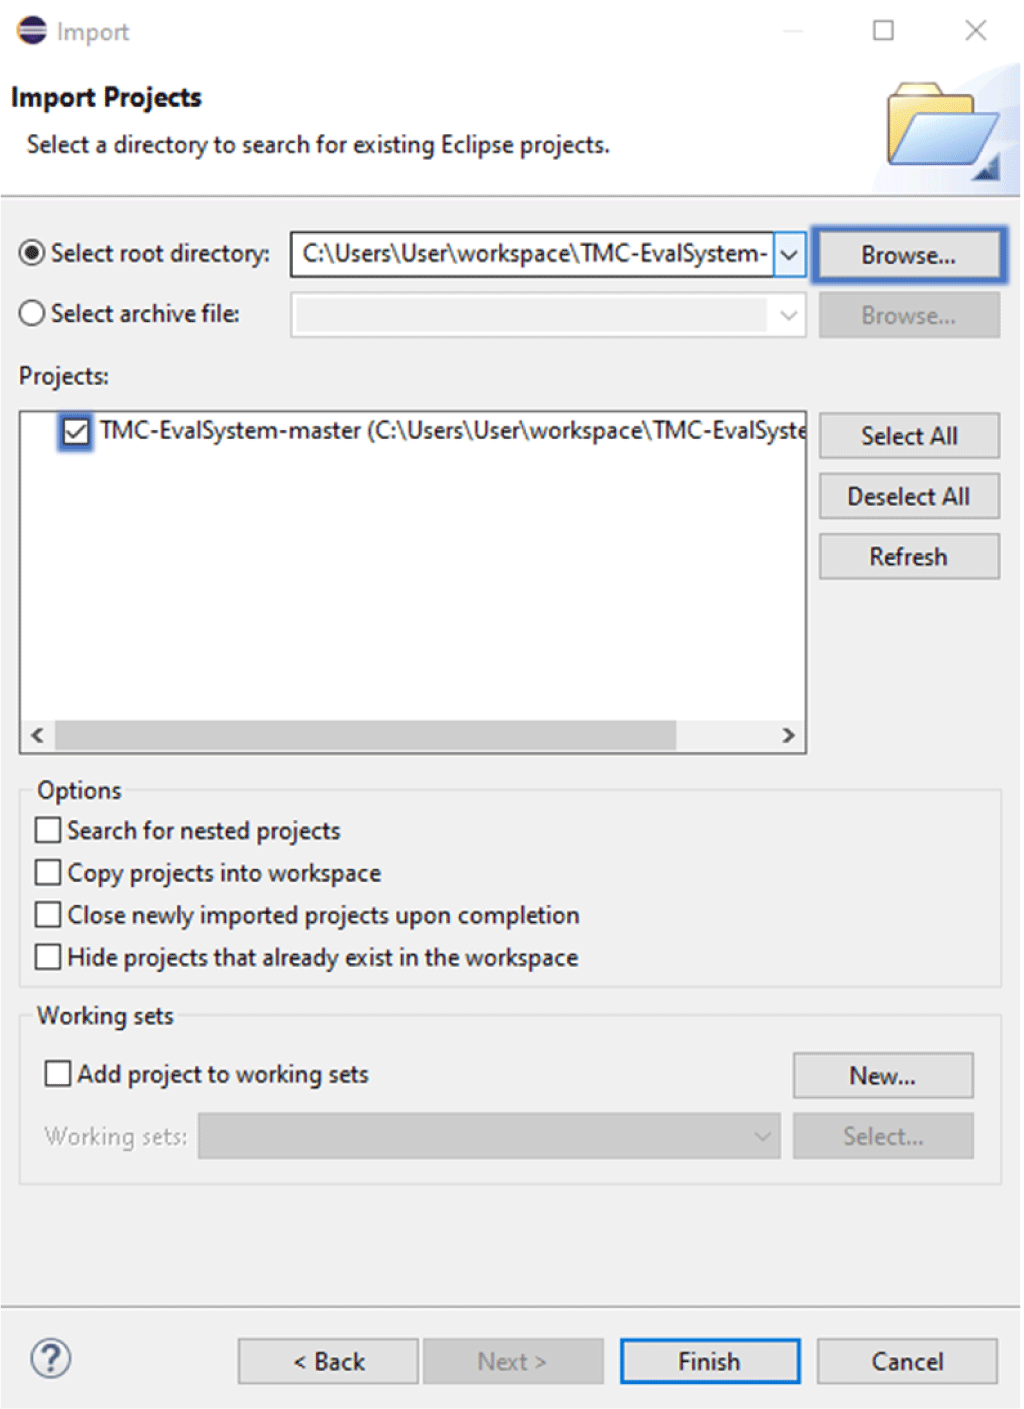Click New... working set button
Viewport: 1024px width, 1409px height.
882,1075
